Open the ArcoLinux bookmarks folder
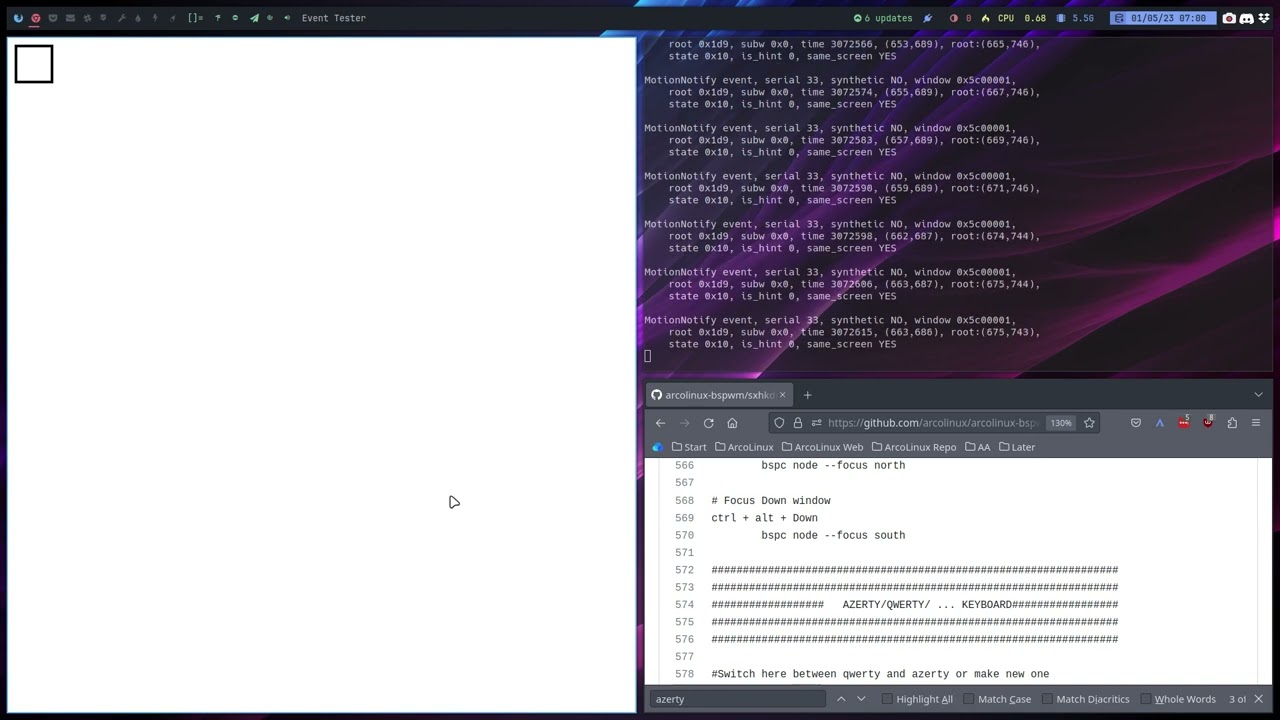The height and width of the screenshot is (720, 1280). point(744,447)
